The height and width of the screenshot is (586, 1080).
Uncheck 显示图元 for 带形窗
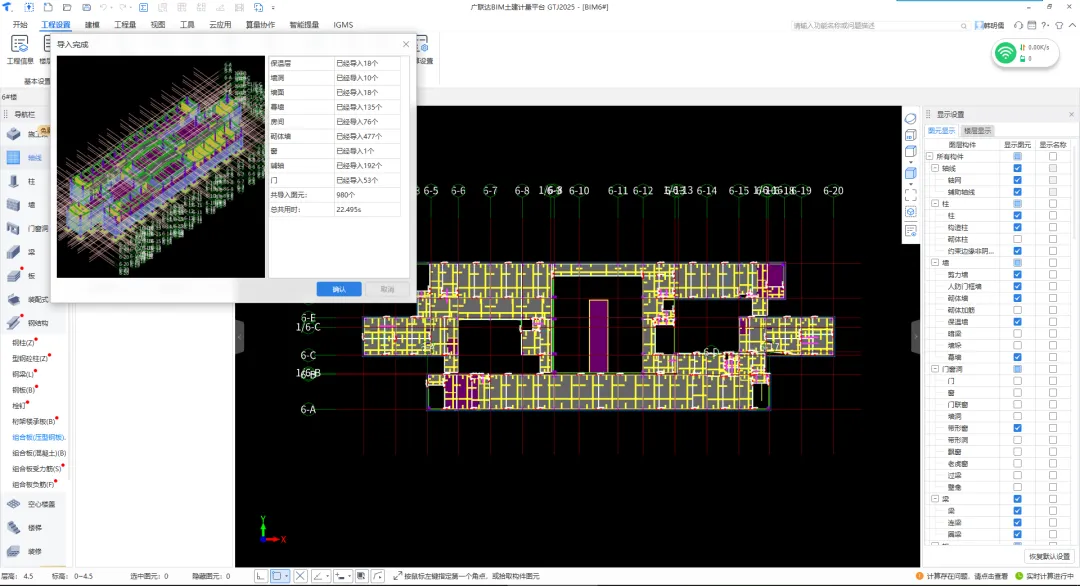[1017, 428]
